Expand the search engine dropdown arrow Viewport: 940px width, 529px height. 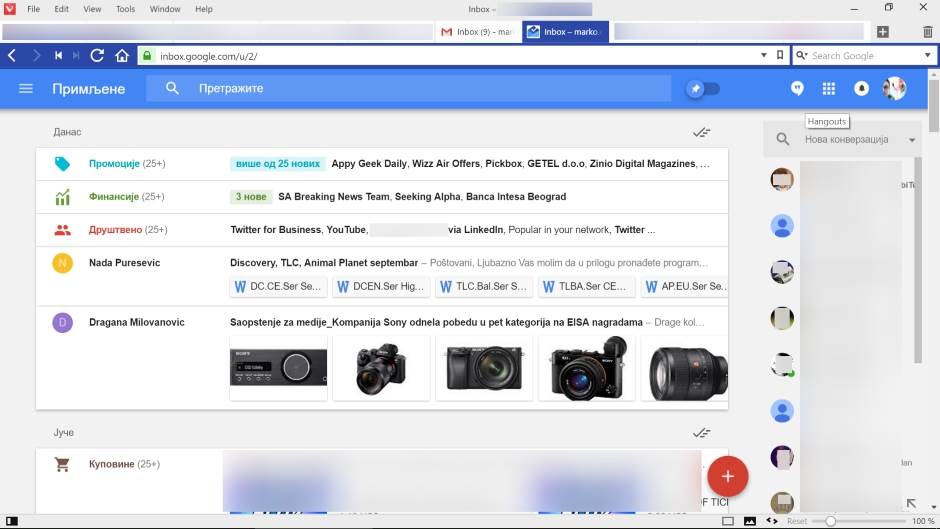(927, 56)
